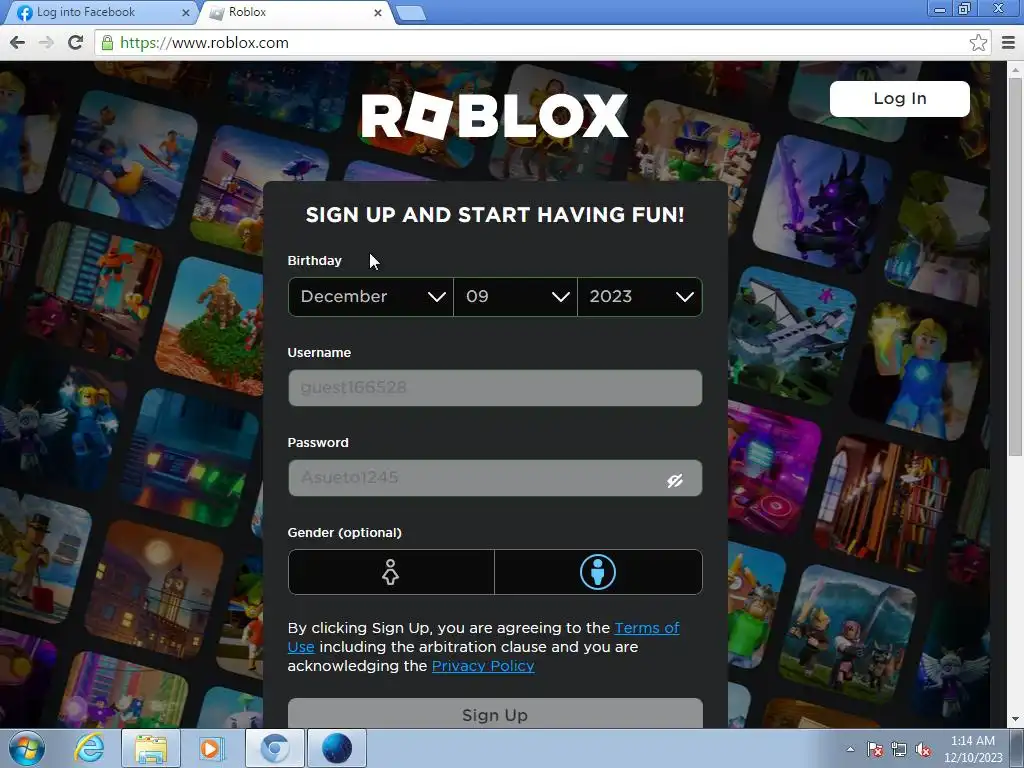1024x768 pixels.
Task: Click the page scrollbar up arrow
Action: click(1015, 69)
